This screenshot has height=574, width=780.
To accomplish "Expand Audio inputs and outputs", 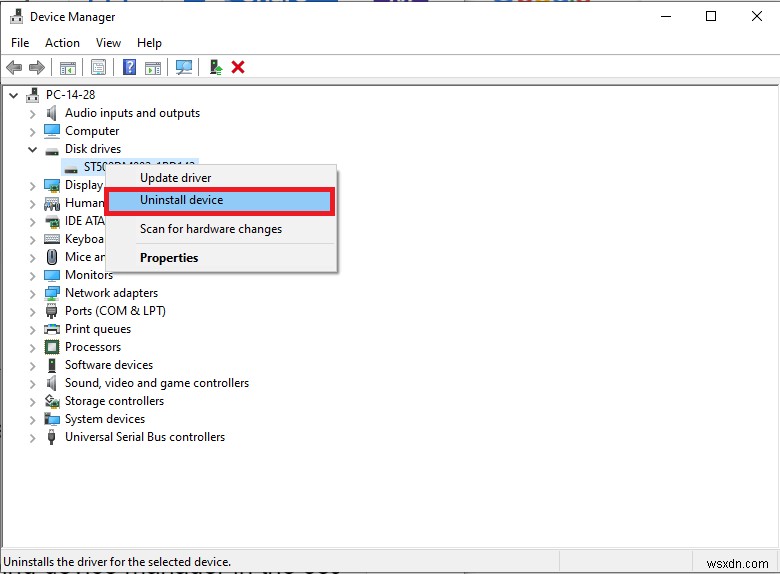I will pos(32,114).
